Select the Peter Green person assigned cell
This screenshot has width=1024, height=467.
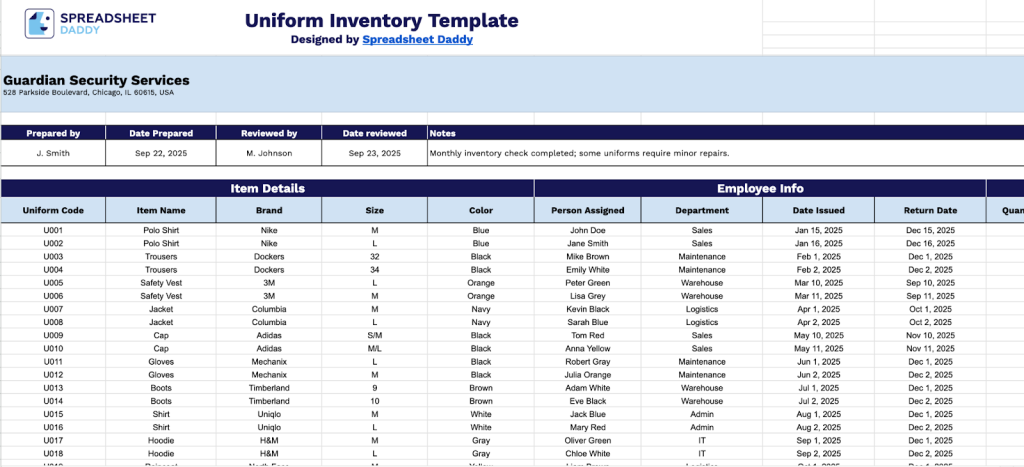click(588, 283)
